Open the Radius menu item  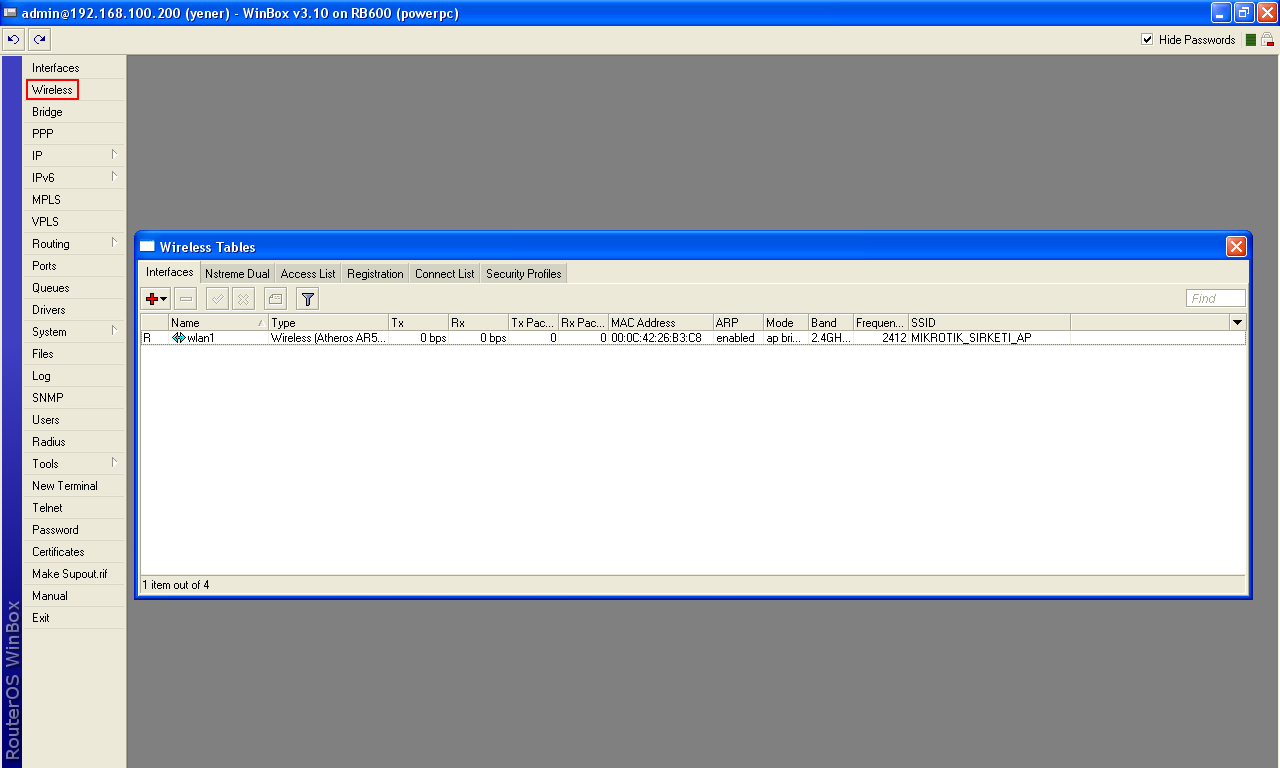tap(75, 442)
